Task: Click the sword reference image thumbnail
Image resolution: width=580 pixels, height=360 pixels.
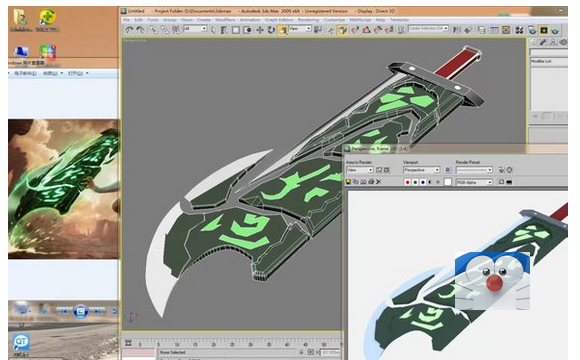Action: click(64, 189)
